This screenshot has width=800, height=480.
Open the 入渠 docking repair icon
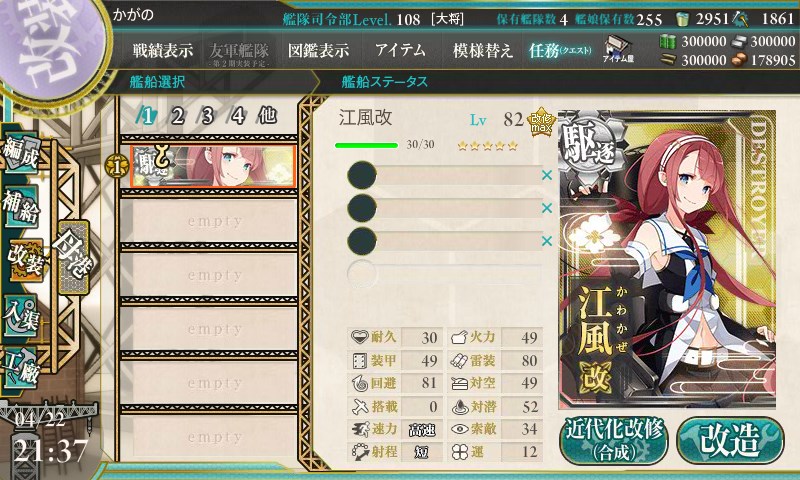(21, 317)
